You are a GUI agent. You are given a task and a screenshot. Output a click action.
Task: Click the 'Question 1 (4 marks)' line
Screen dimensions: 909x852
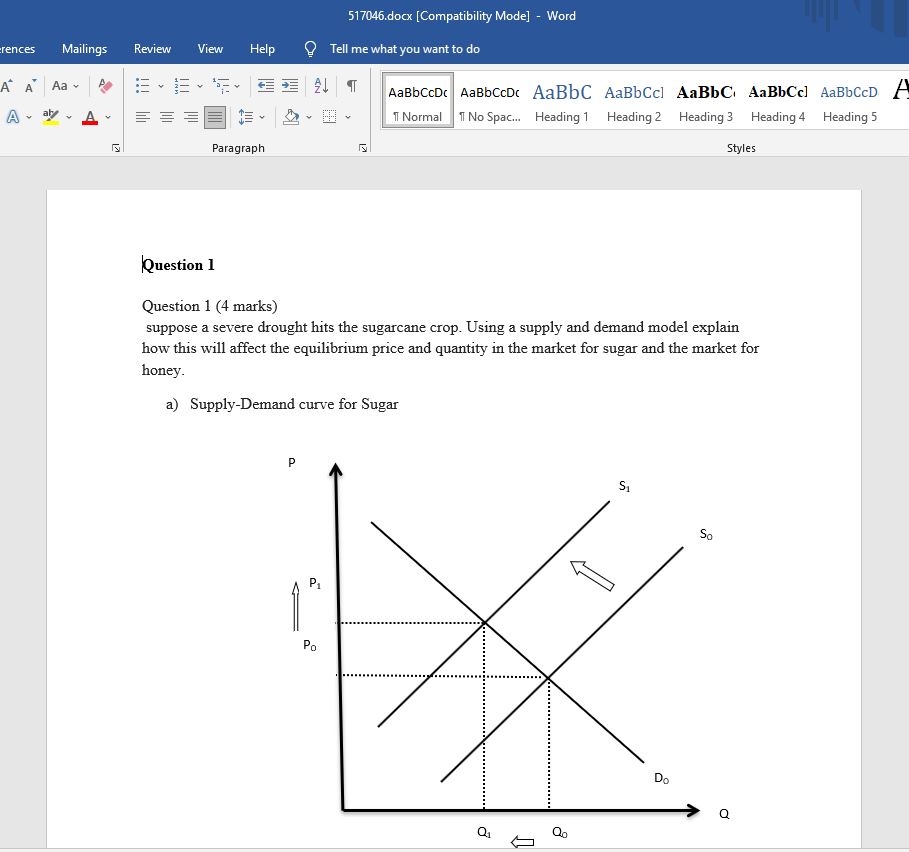click(210, 306)
